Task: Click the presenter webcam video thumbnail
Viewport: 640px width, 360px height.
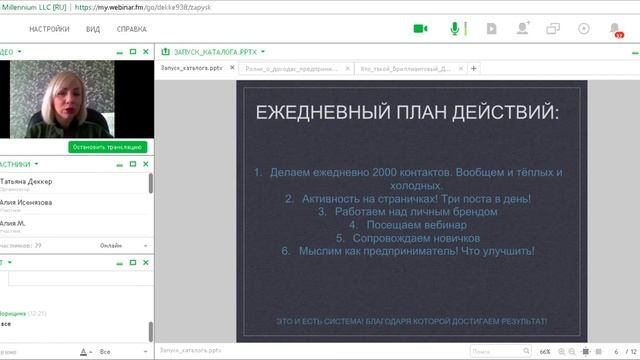Action: 62,99
